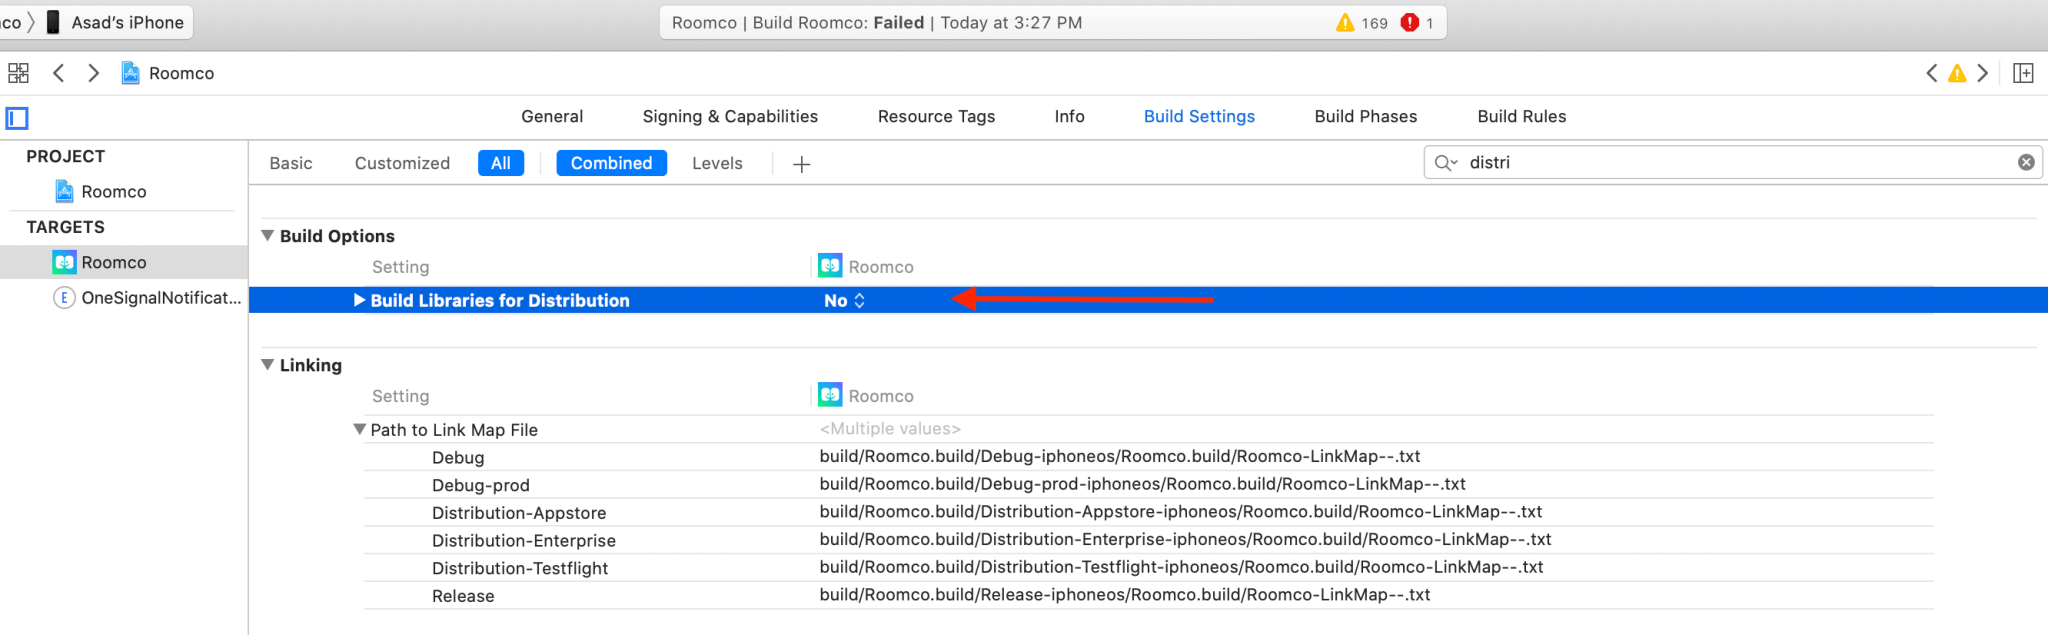The width and height of the screenshot is (2048, 635).
Task: Add a build setting with plus button
Action: point(801,164)
